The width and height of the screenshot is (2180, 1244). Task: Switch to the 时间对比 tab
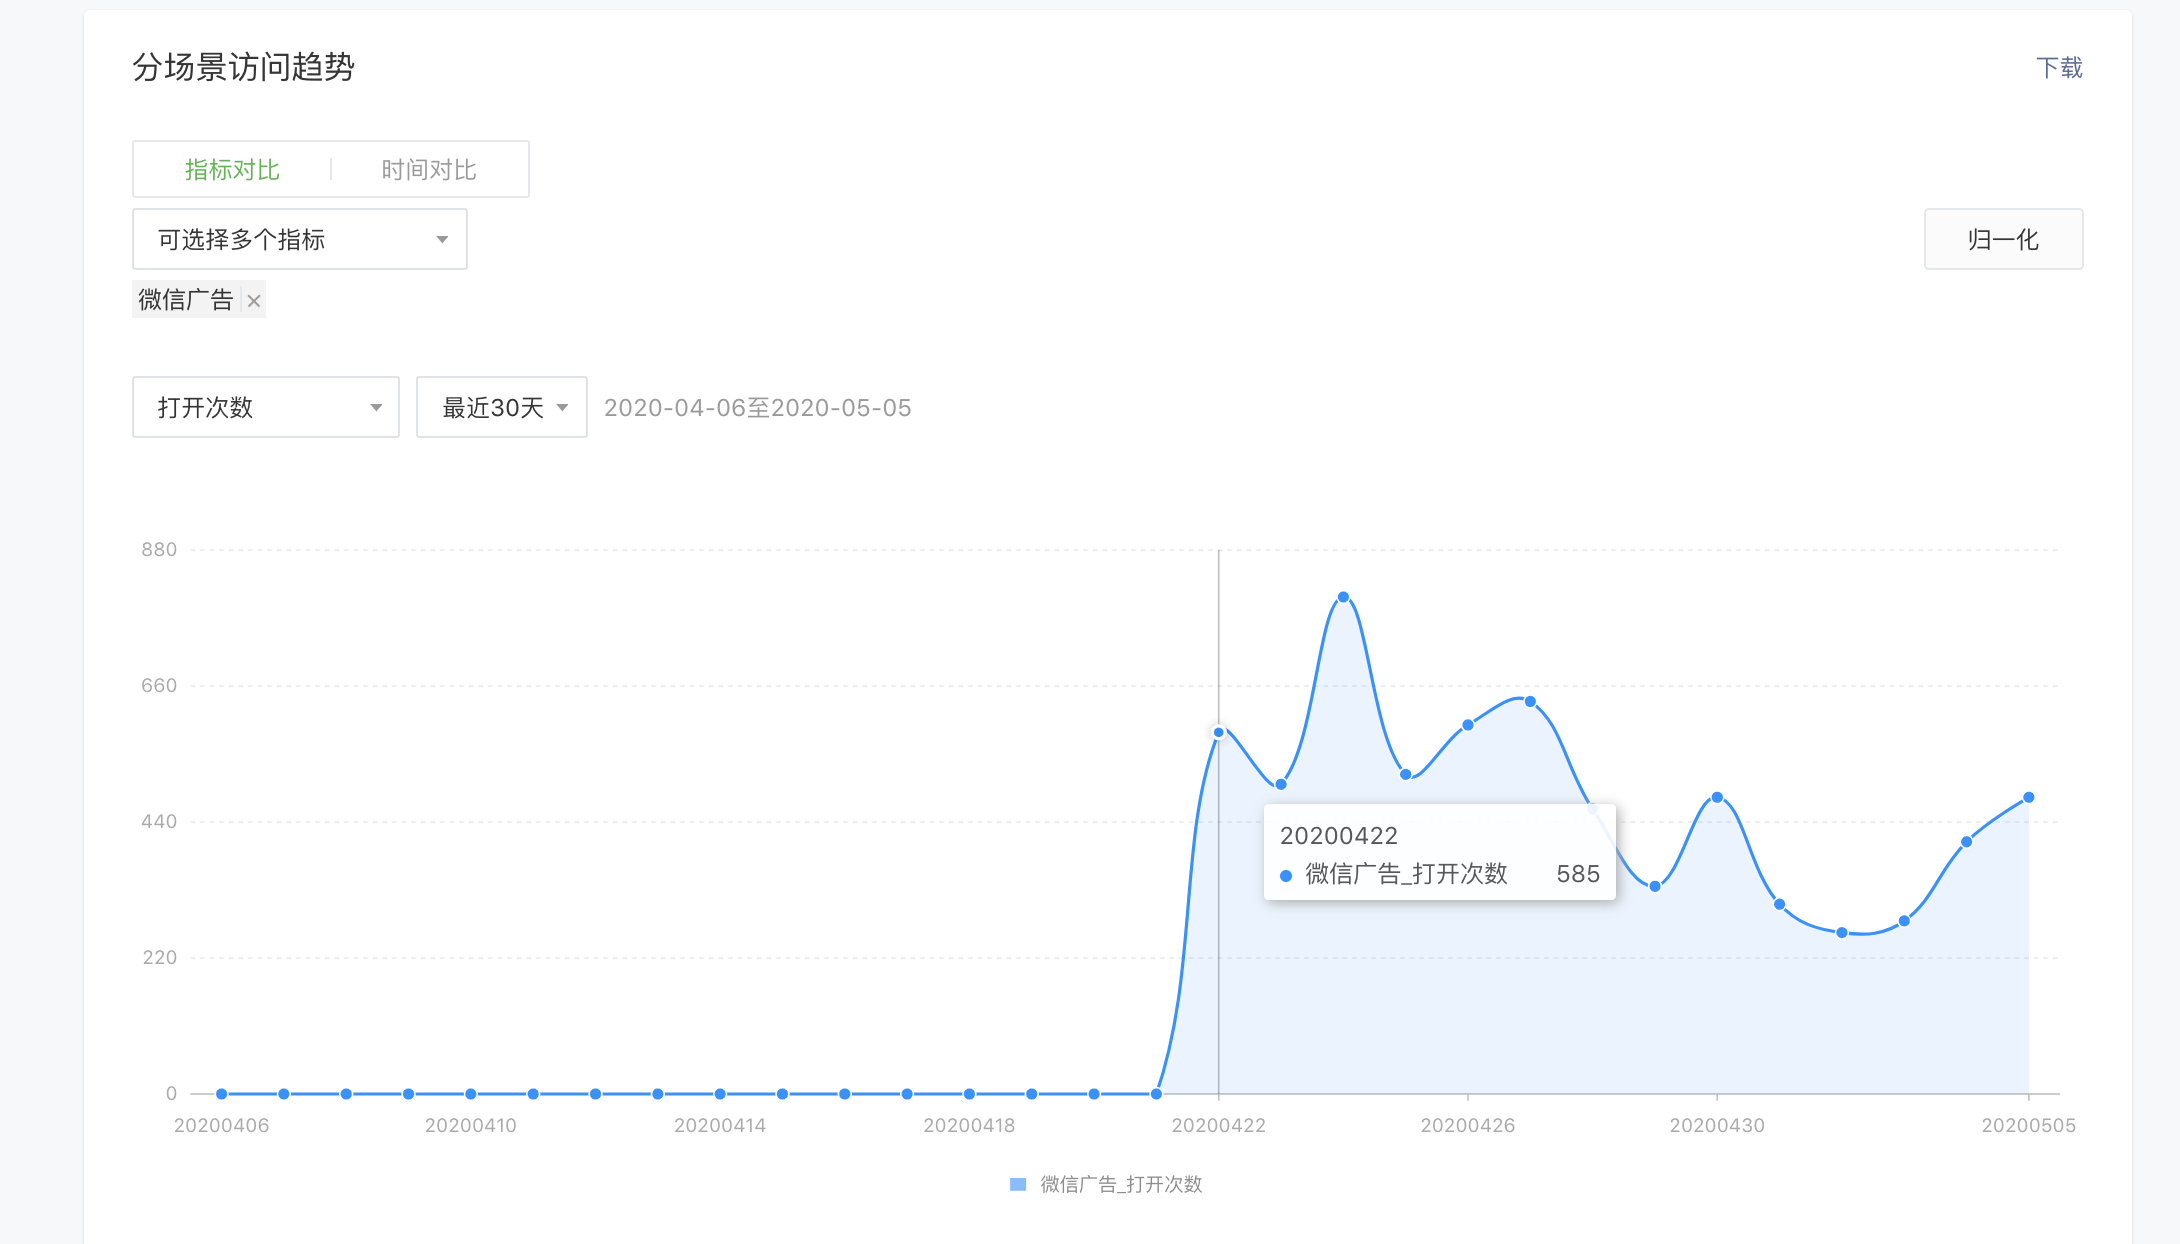click(x=428, y=170)
